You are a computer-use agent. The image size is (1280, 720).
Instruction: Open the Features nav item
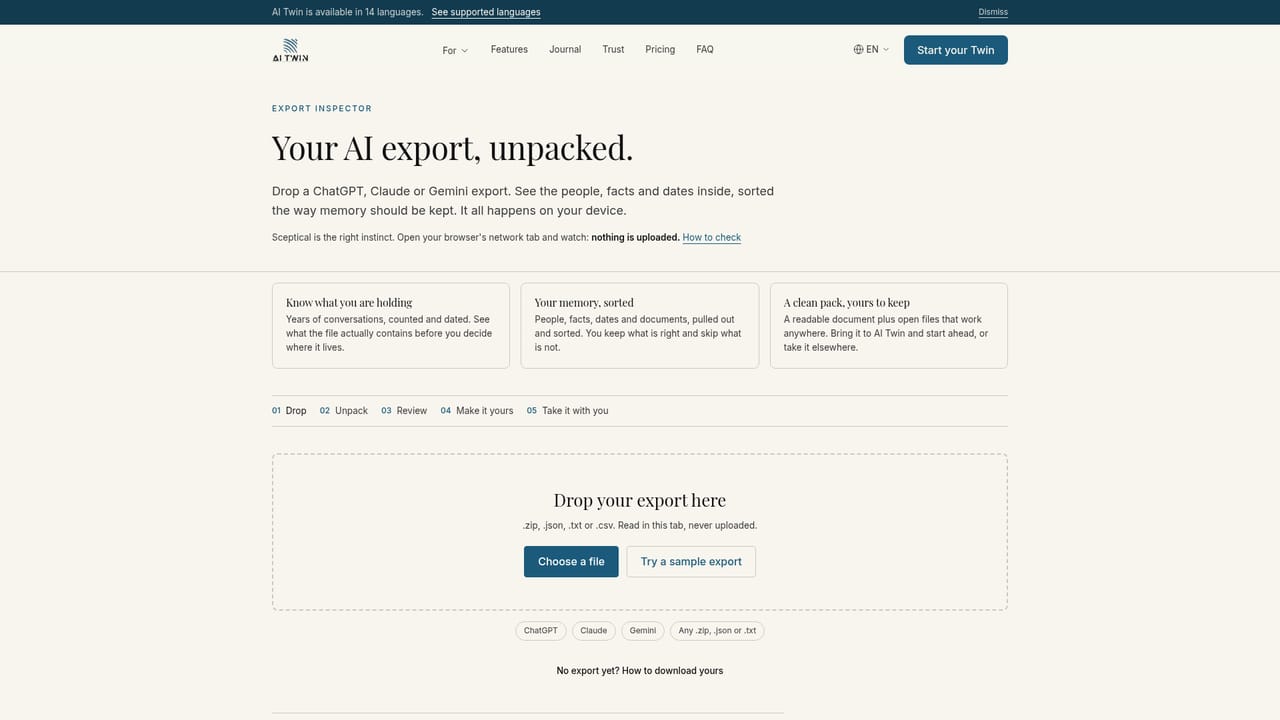tap(509, 49)
